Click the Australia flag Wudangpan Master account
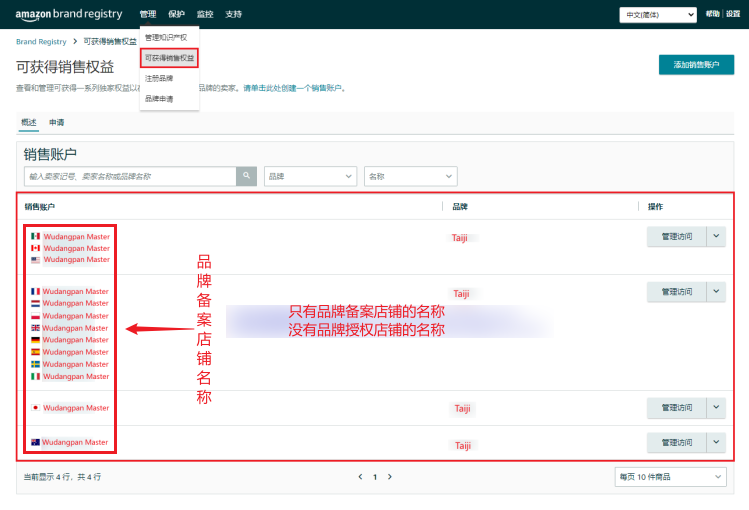This screenshot has height=510, width=749. click(76, 442)
